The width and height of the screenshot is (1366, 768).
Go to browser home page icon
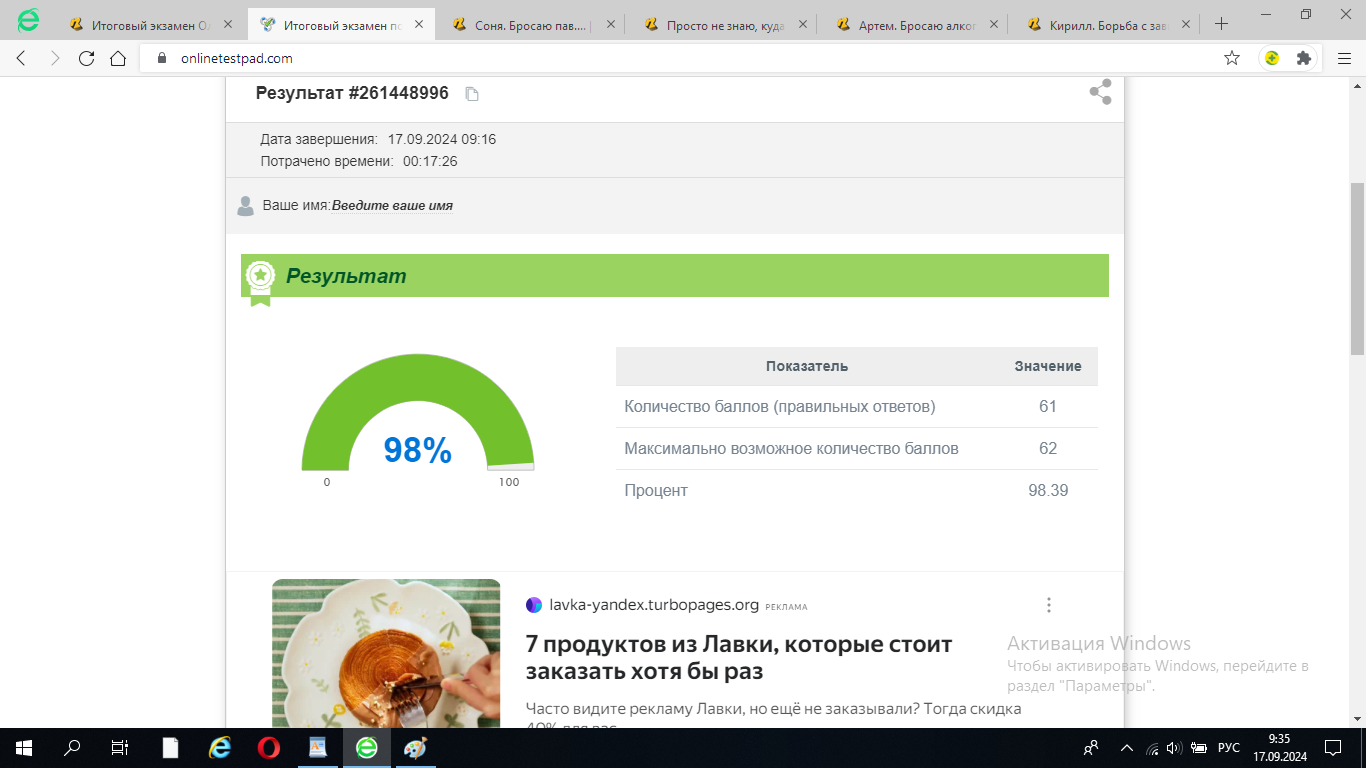pos(118,58)
